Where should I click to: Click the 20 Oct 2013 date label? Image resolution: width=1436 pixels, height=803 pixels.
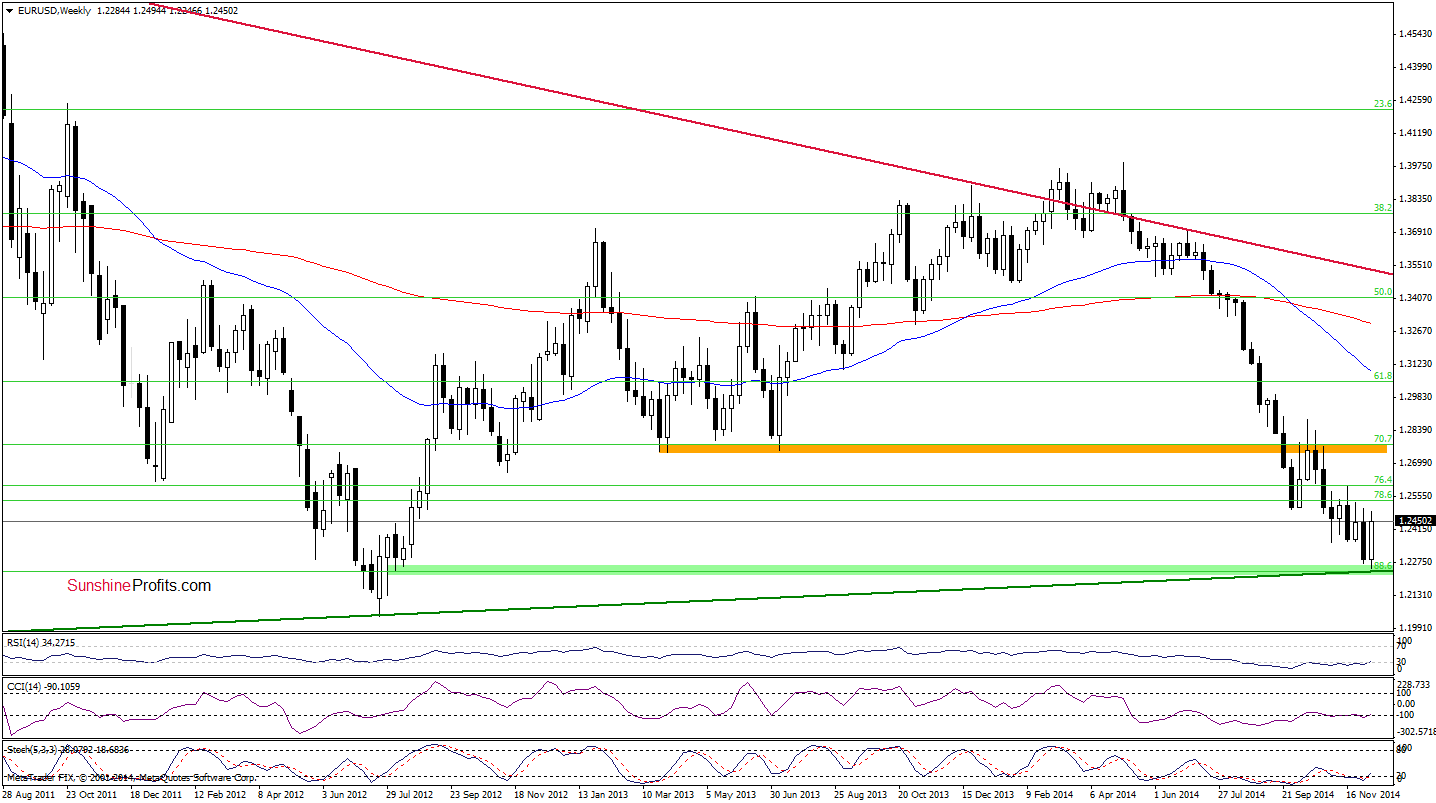coord(922,795)
